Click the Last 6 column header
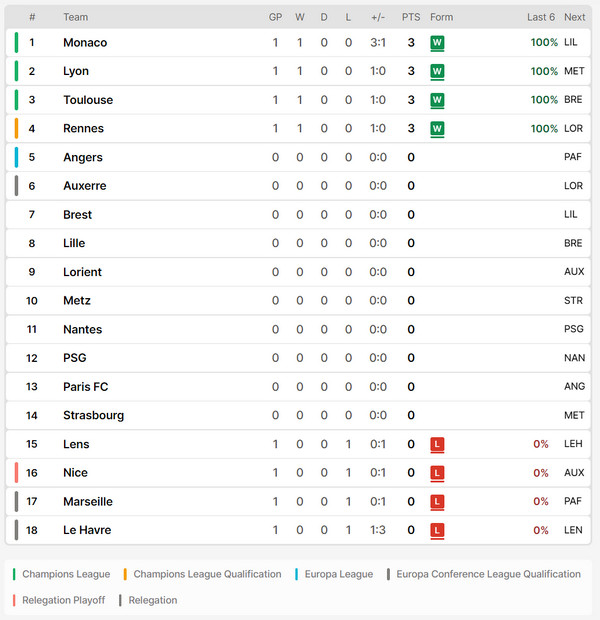 click(x=541, y=17)
